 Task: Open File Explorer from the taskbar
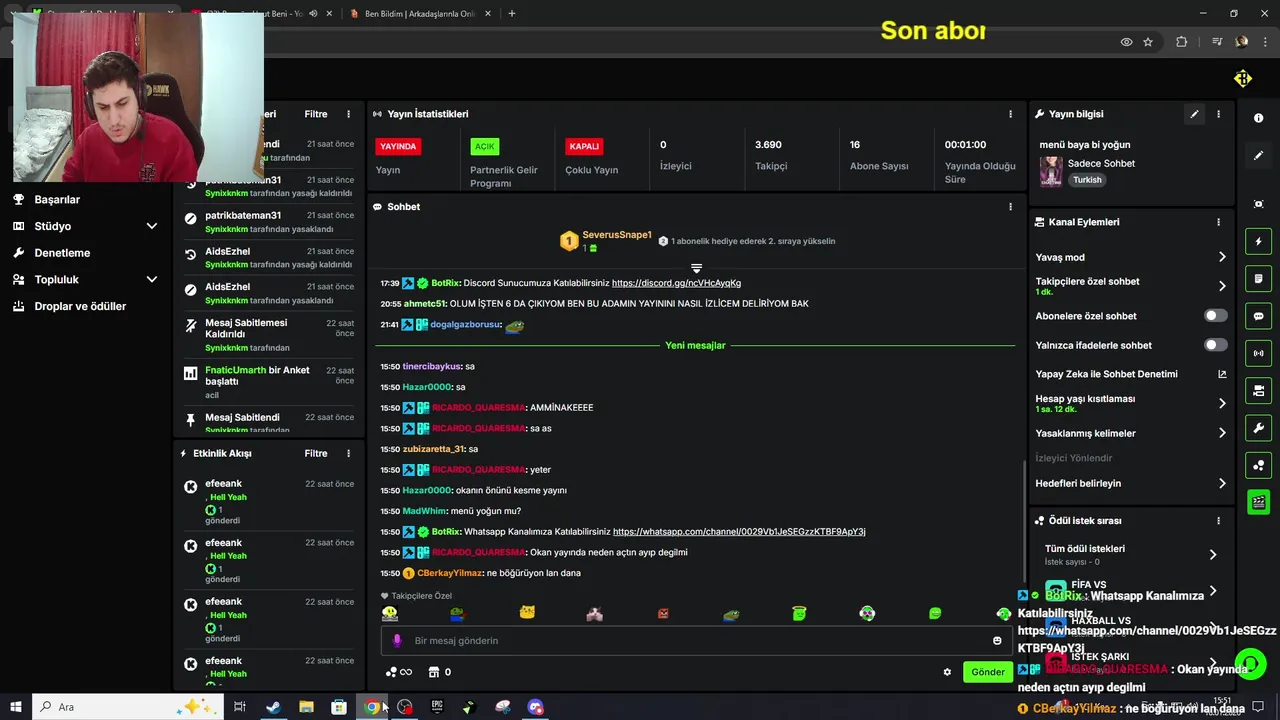pos(306,707)
